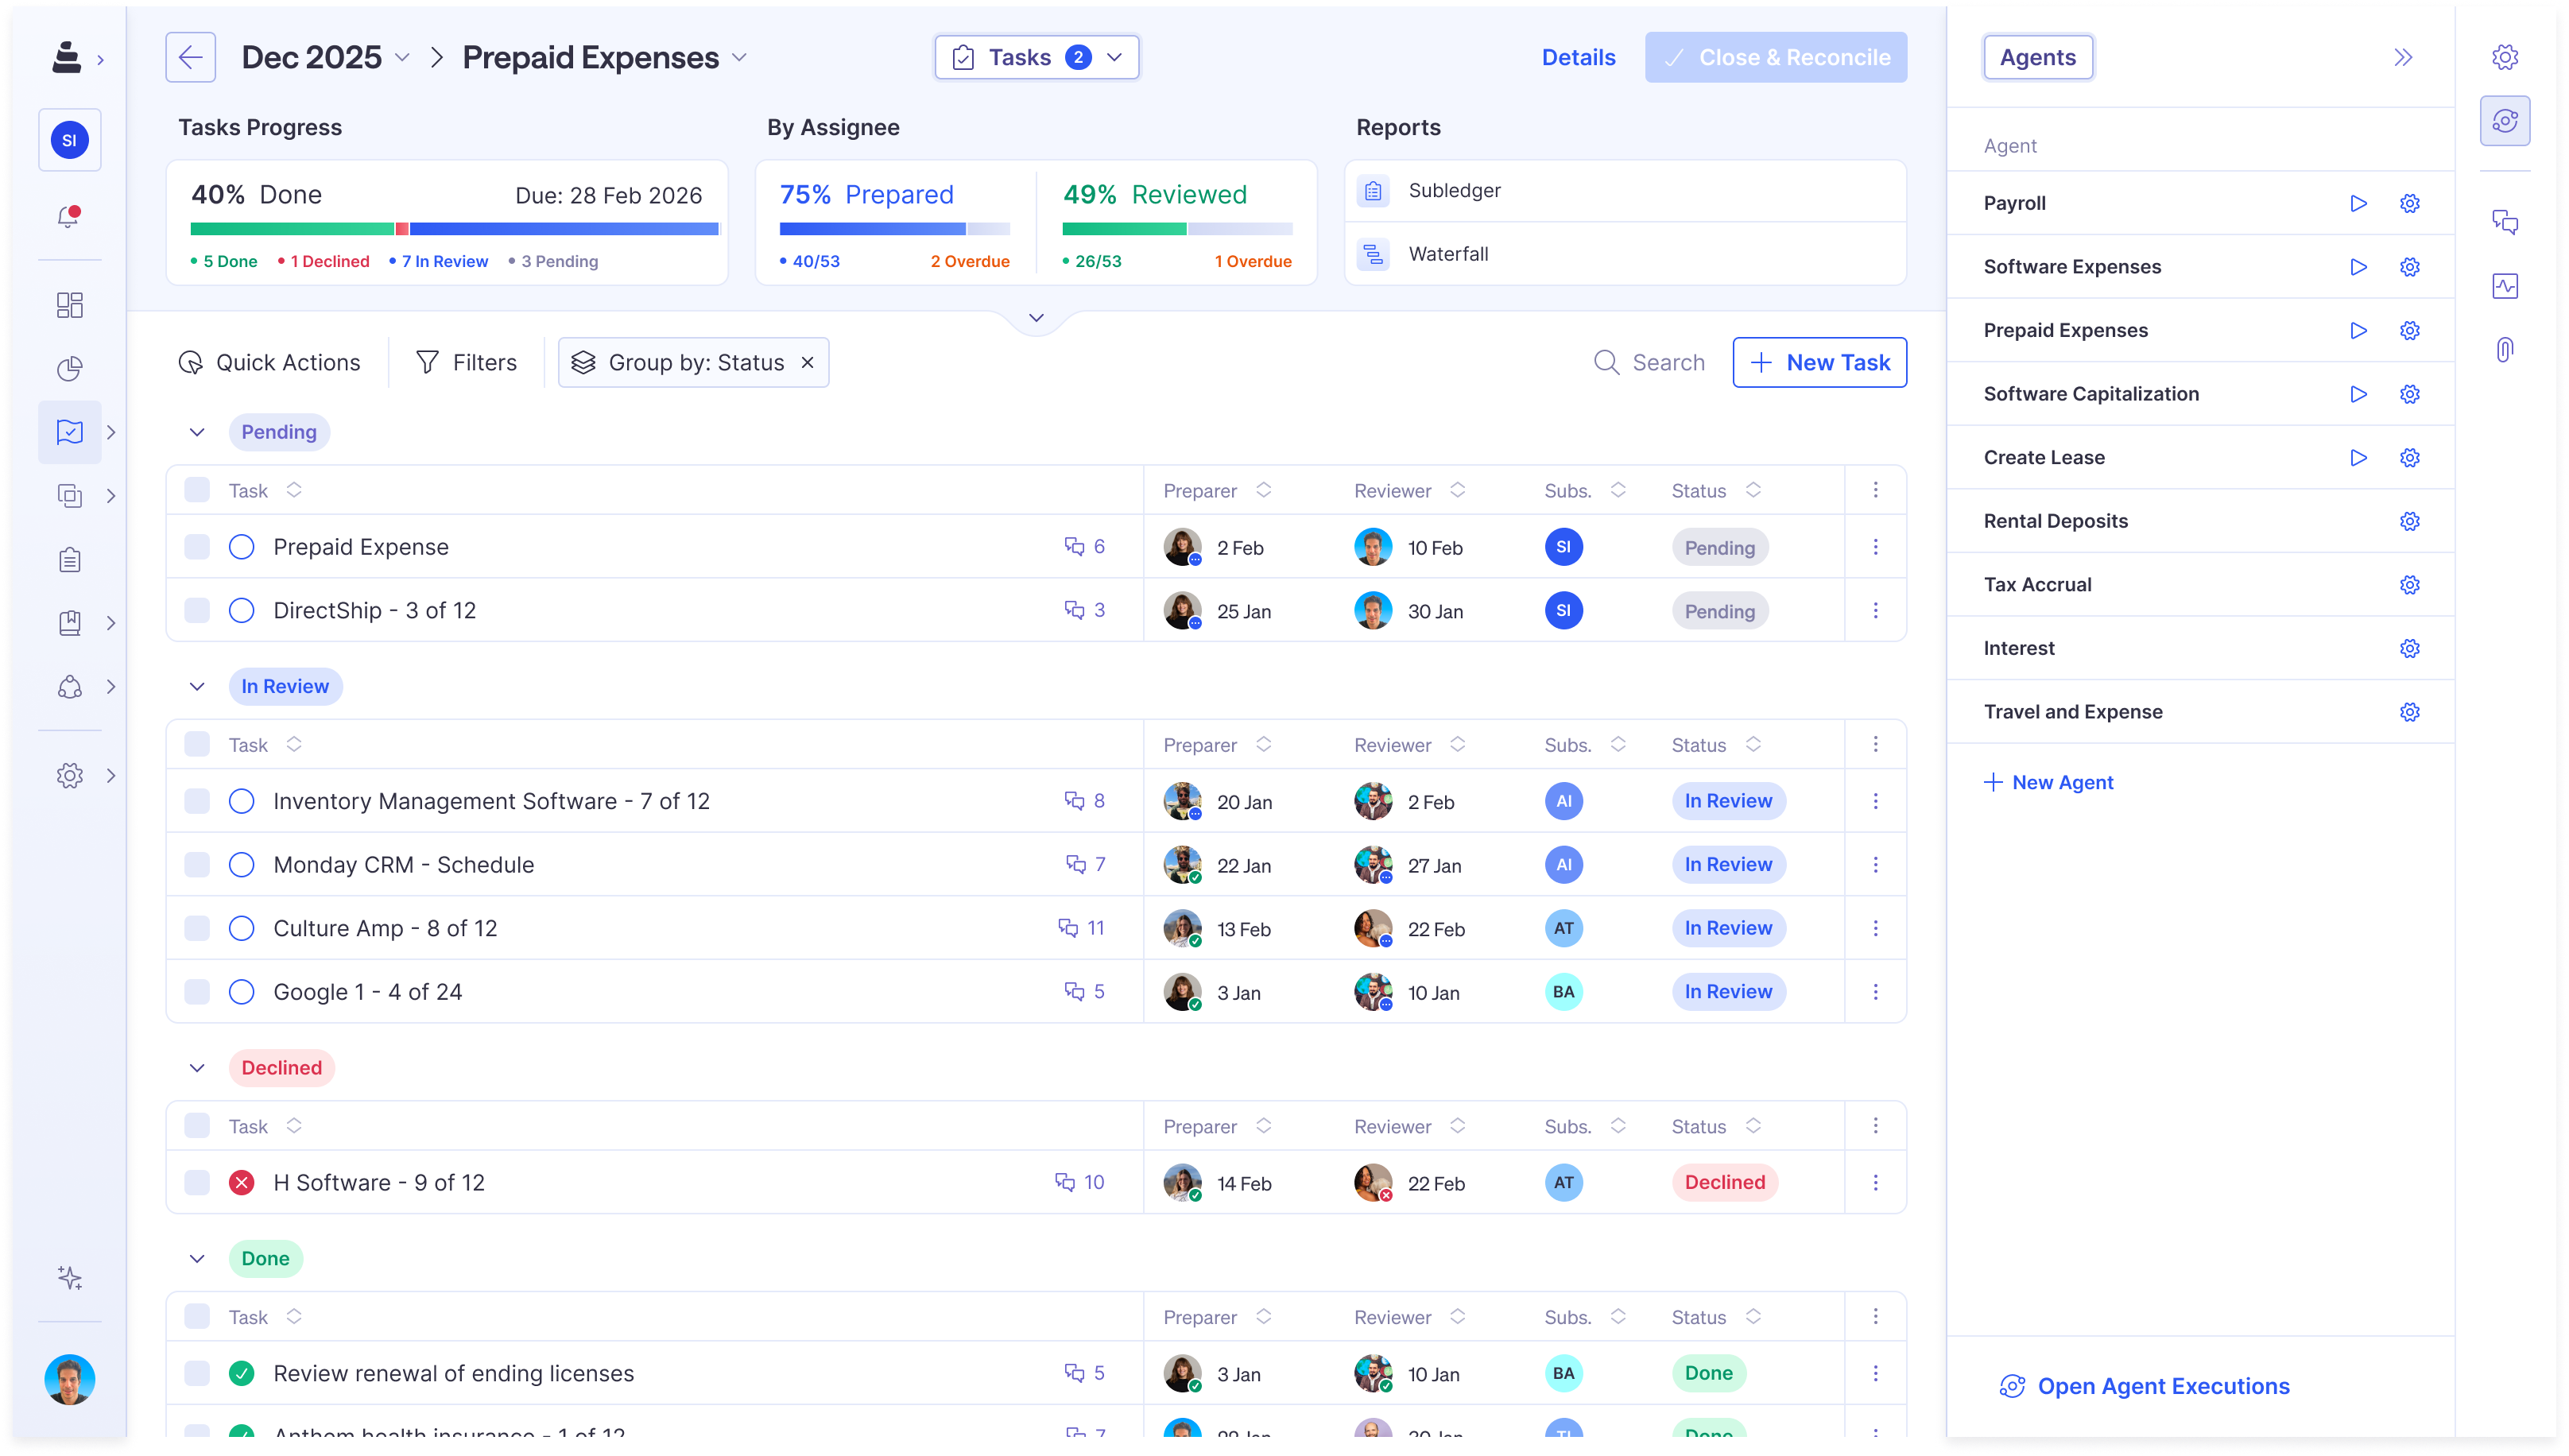Viewport: 2569px width, 1456px height.
Task: Create a New Task
Action: (x=1819, y=362)
